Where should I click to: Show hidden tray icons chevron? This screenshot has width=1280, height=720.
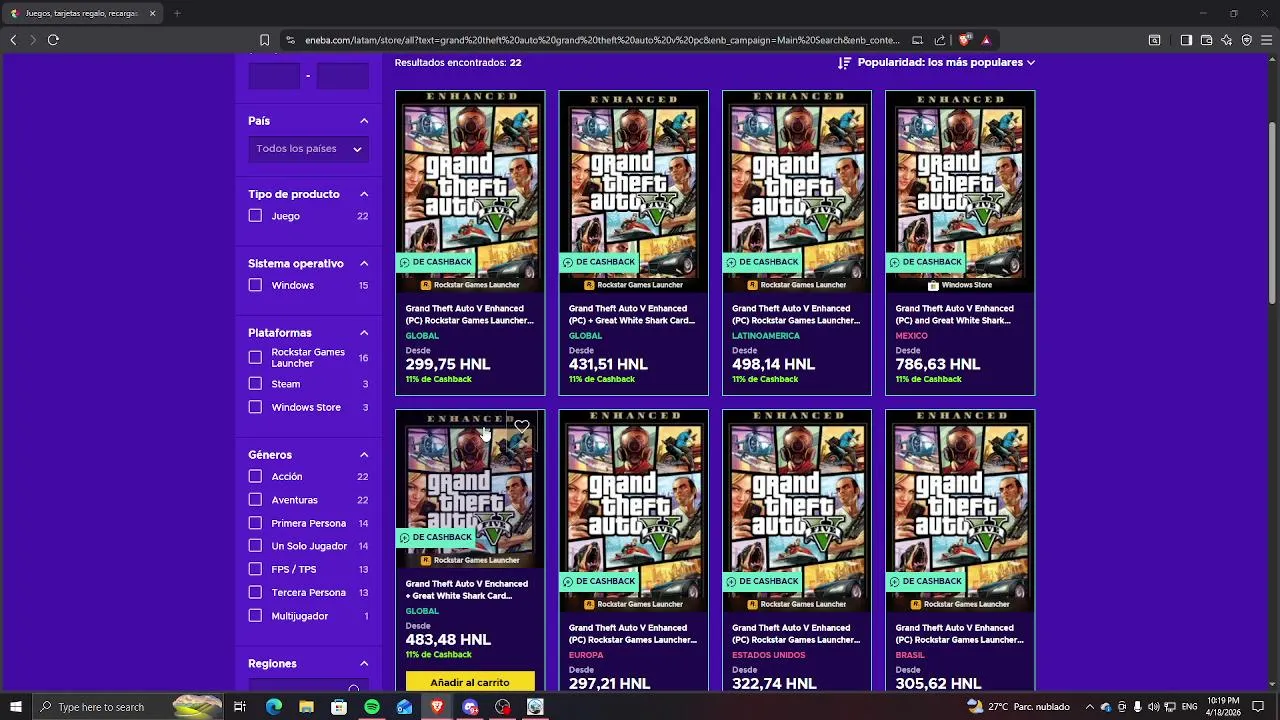[1088, 707]
